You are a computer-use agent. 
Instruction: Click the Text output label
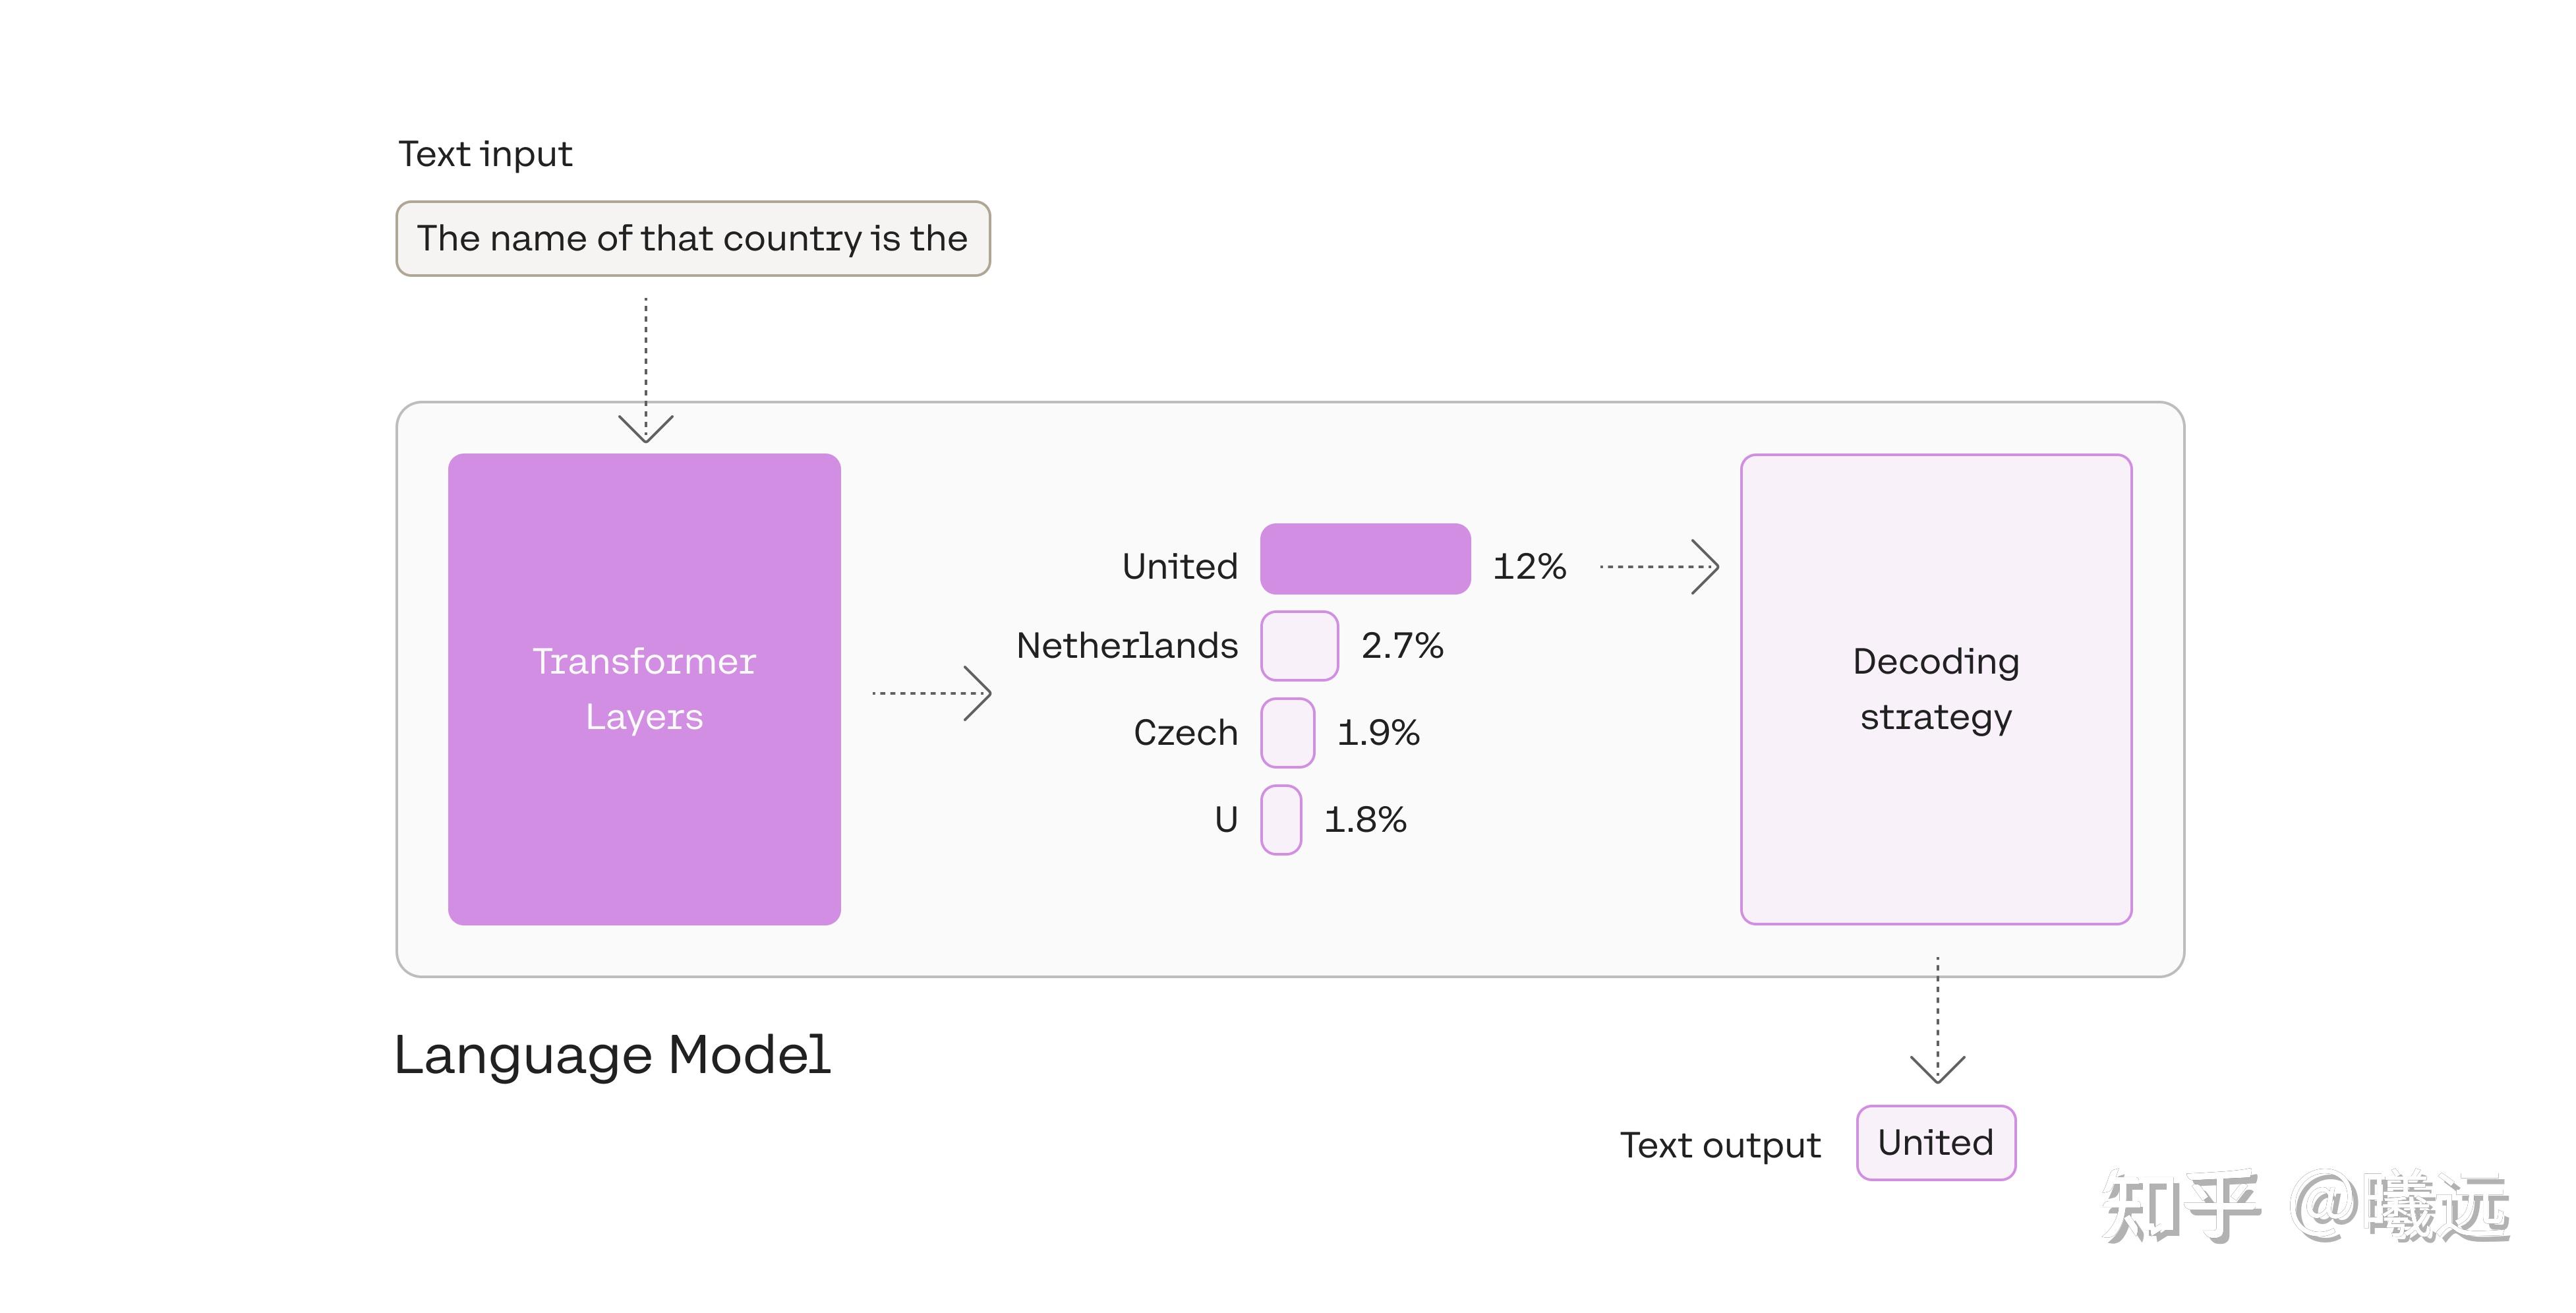point(1720,1145)
